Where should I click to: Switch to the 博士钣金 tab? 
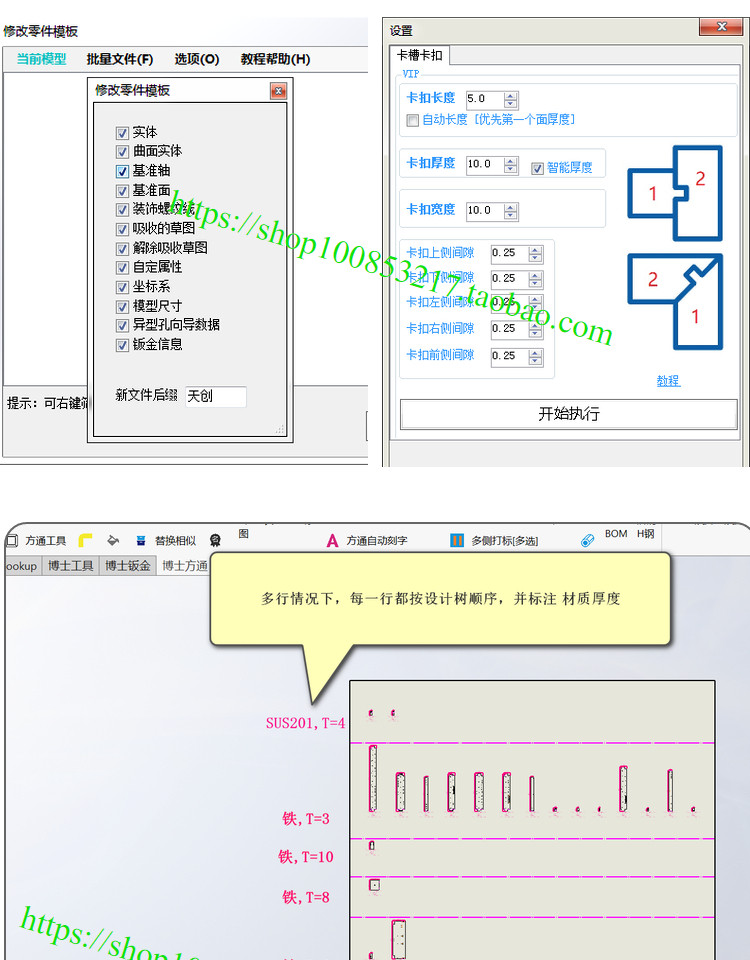click(127, 566)
